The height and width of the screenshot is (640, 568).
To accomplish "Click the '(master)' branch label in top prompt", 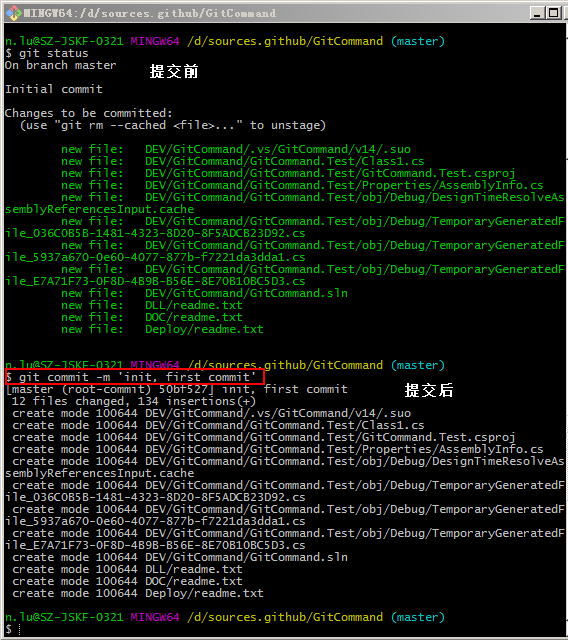I will tap(418, 42).
